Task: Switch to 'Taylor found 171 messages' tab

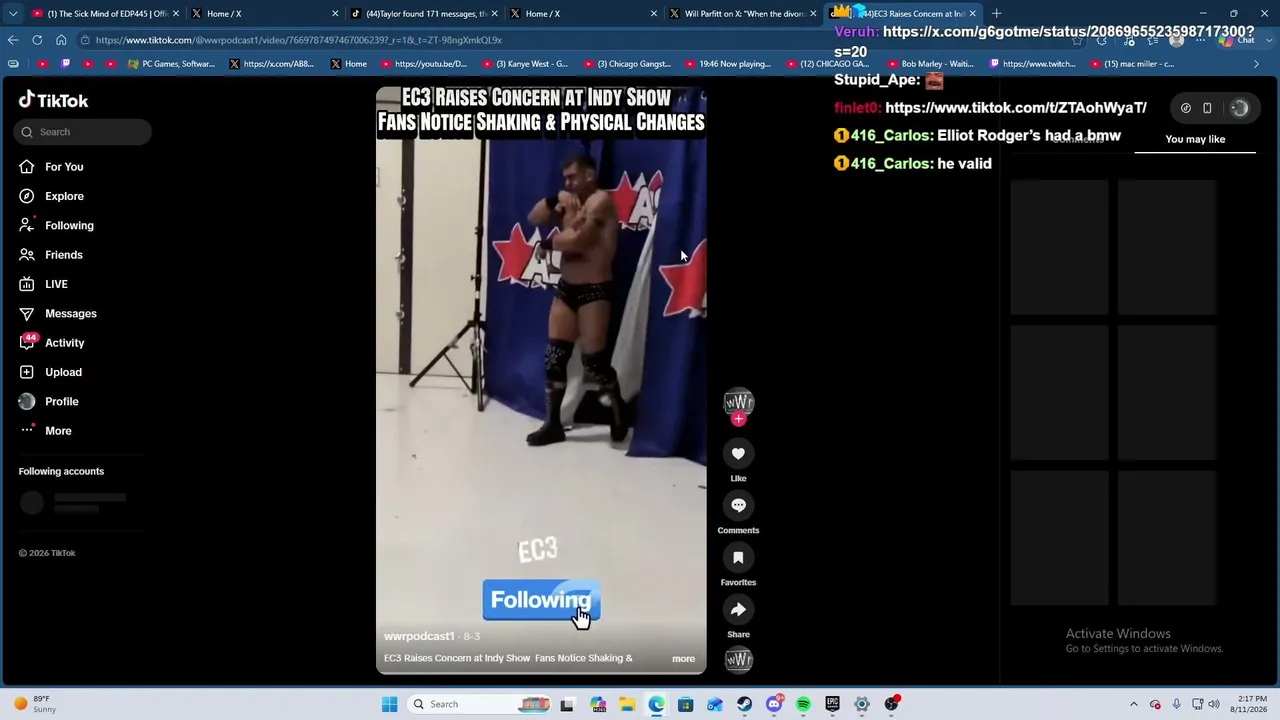Action: (423, 14)
